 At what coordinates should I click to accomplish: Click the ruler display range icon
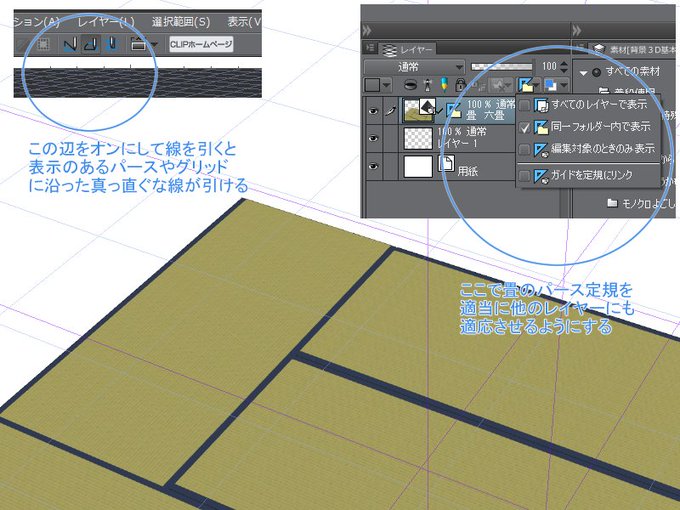tap(526, 85)
